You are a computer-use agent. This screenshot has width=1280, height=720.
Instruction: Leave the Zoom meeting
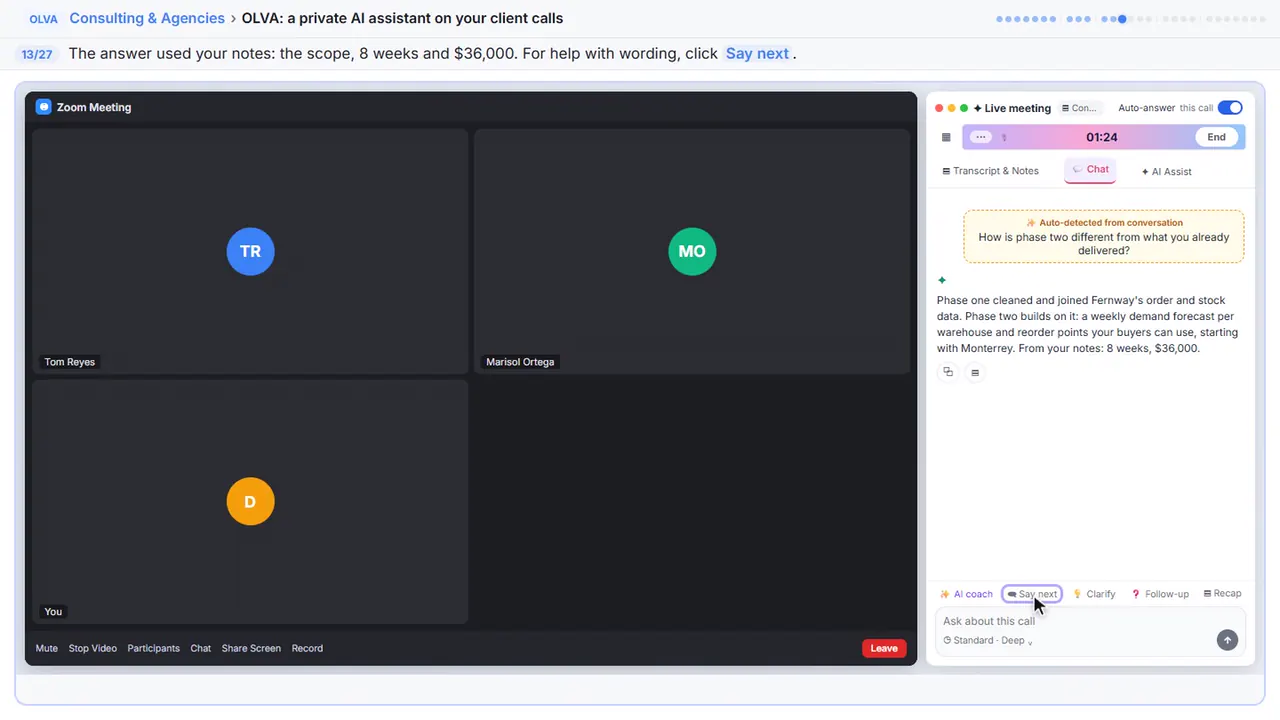point(884,648)
